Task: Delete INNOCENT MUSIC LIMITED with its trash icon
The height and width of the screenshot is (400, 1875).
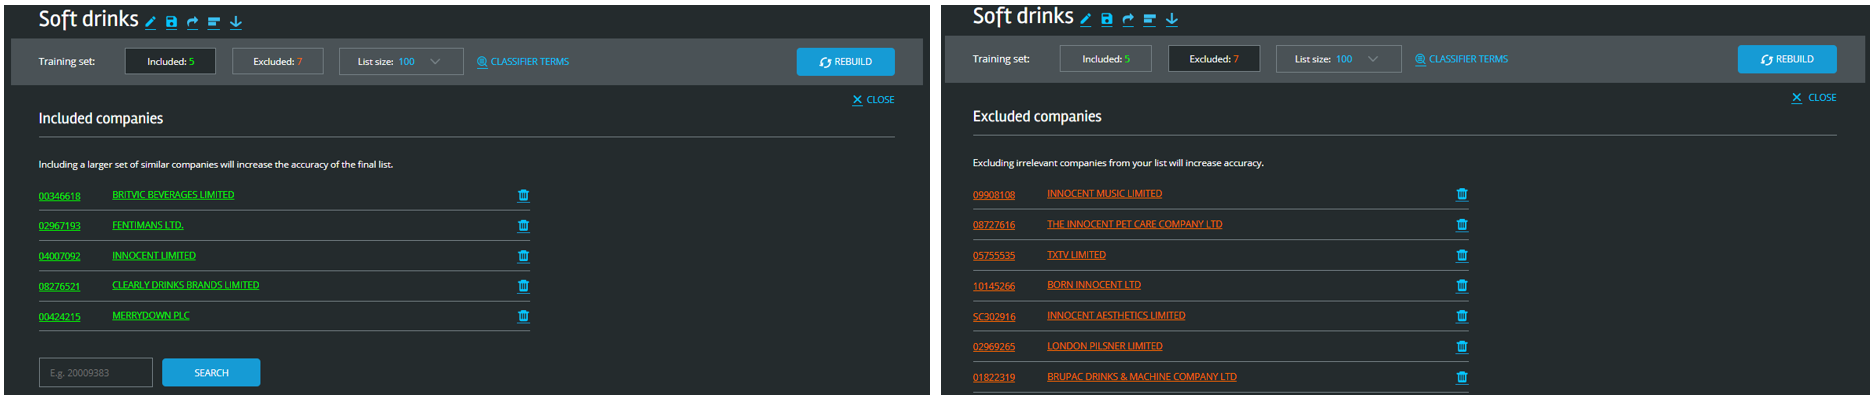Action: [1462, 194]
